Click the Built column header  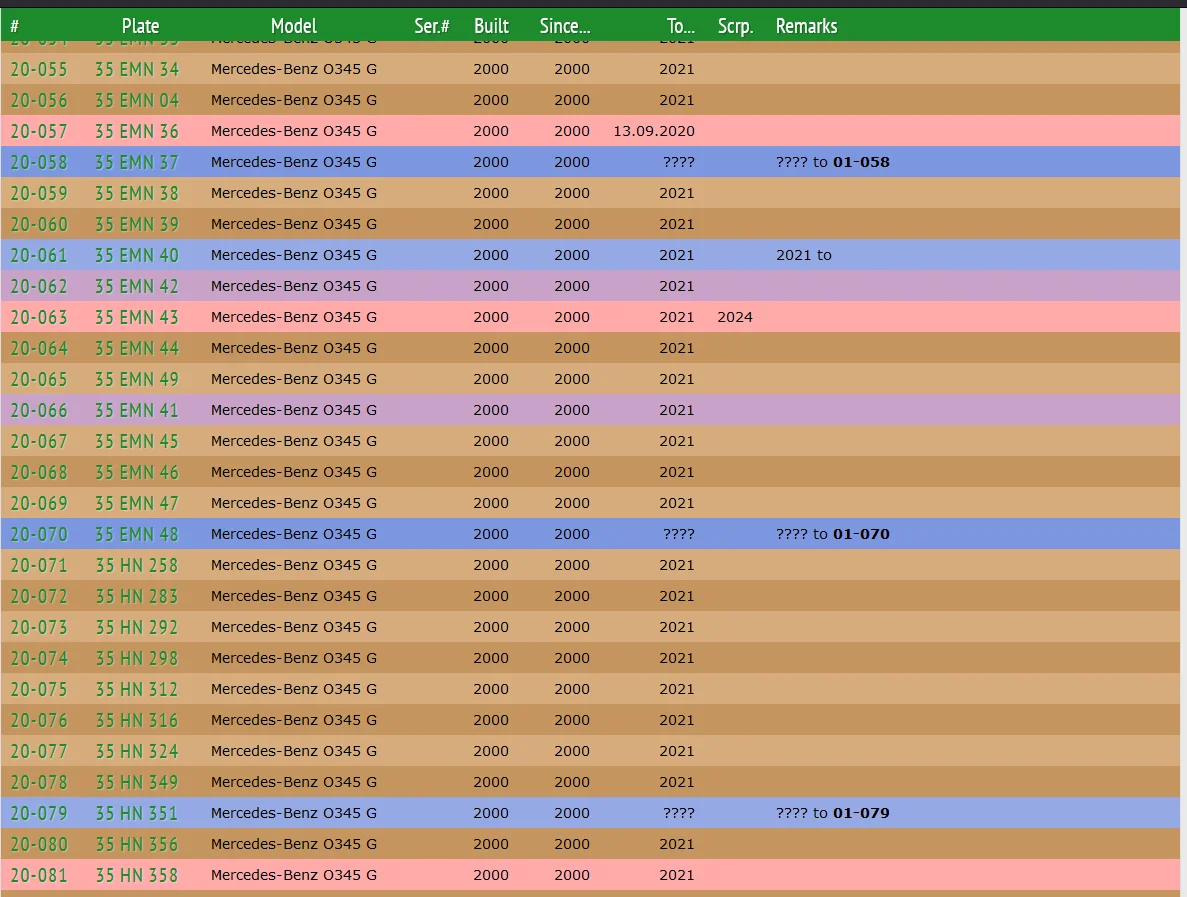491,26
